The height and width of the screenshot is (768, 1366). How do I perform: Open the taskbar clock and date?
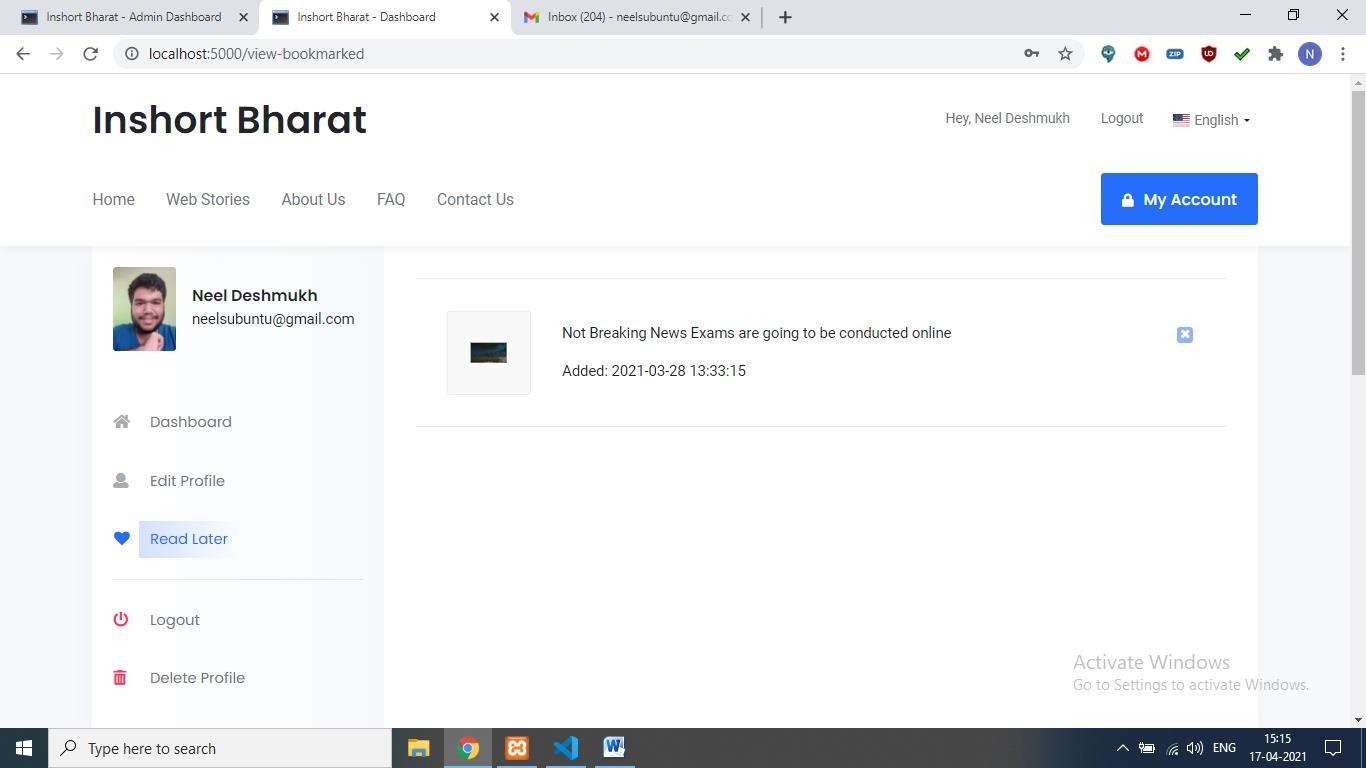1277,748
